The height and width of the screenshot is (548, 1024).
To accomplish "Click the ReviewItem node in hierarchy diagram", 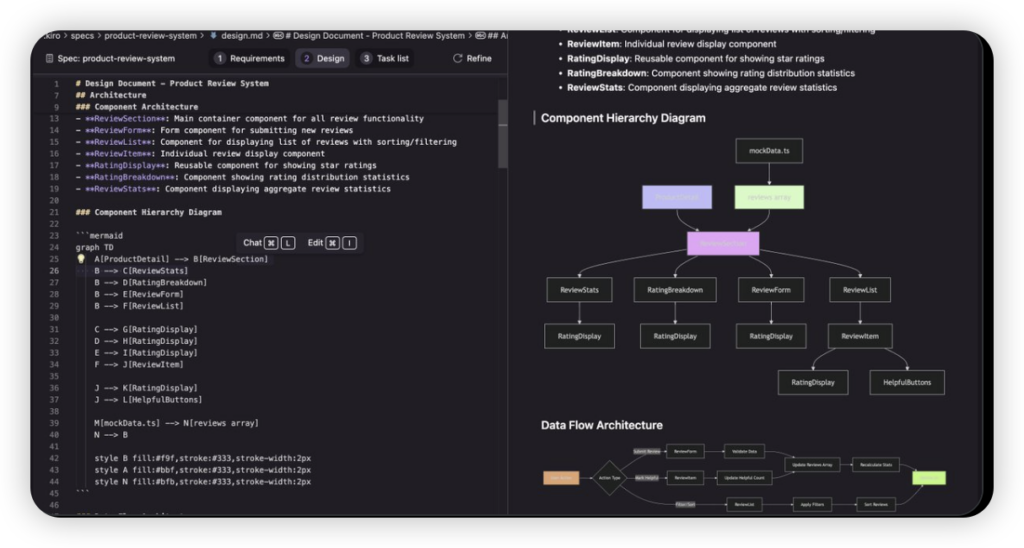I will [860, 336].
